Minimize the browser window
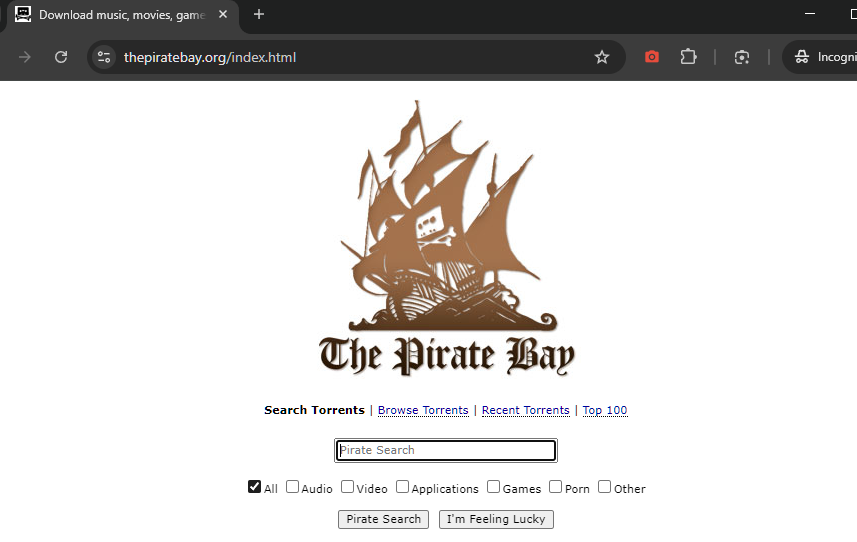 point(810,14)
